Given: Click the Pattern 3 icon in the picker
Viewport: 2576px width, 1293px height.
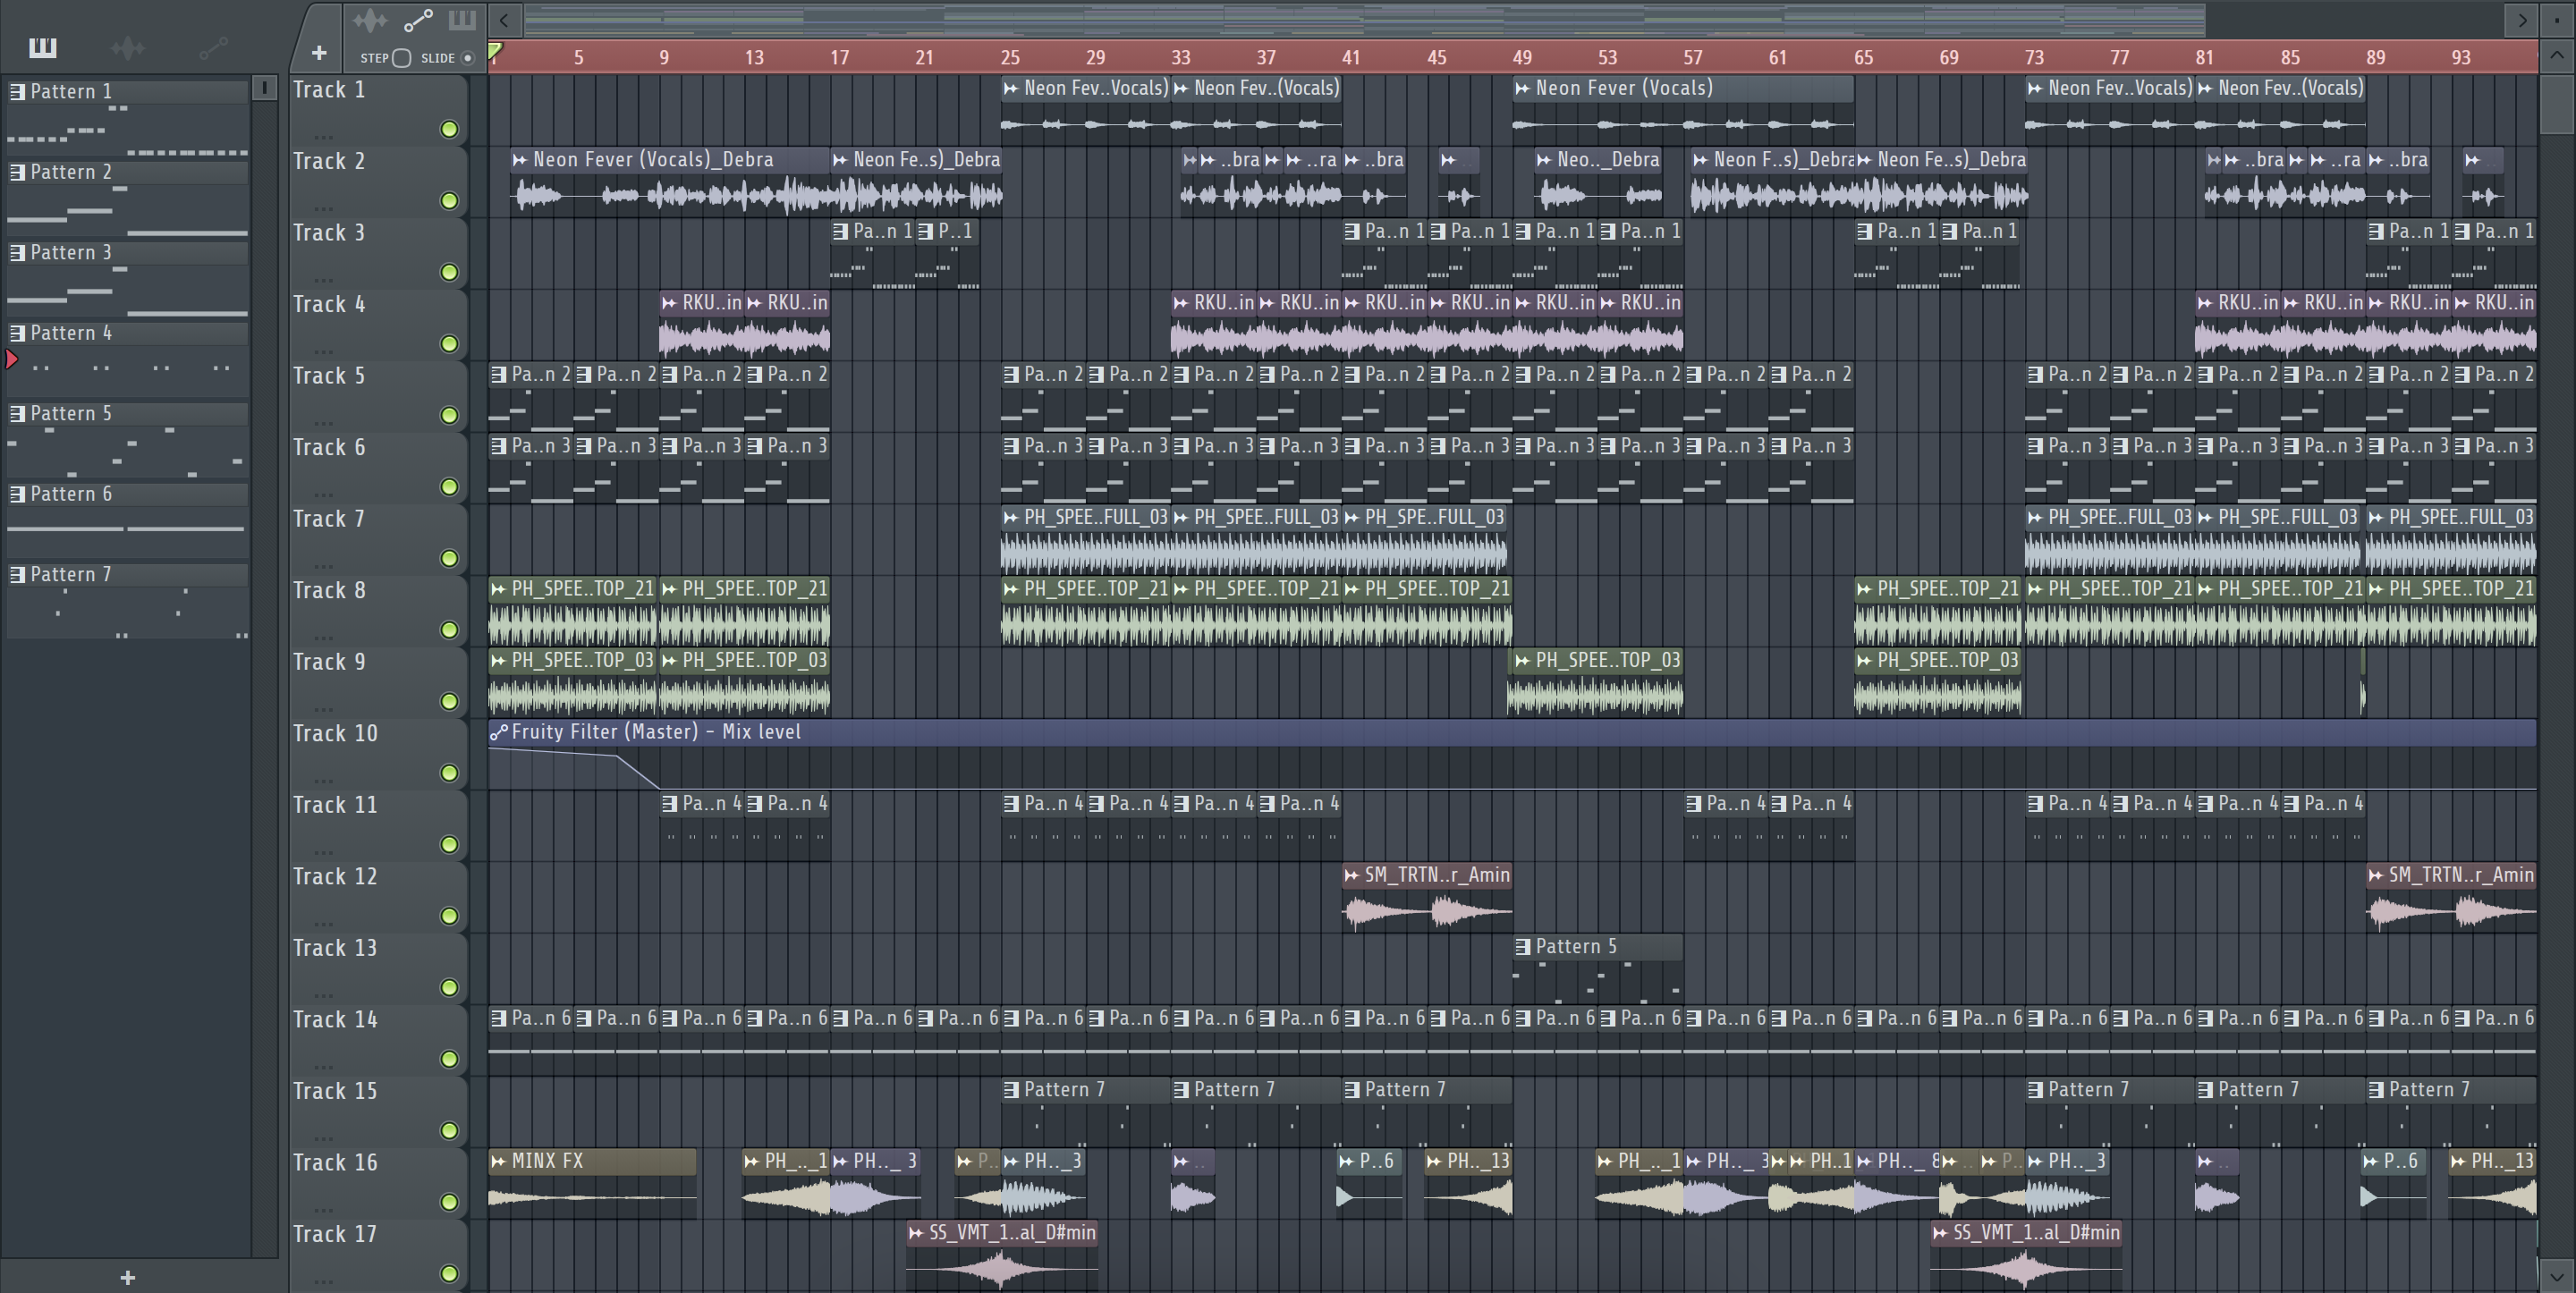Looking at the screenshot, I should pyautogui.click(x=17, y=253).
